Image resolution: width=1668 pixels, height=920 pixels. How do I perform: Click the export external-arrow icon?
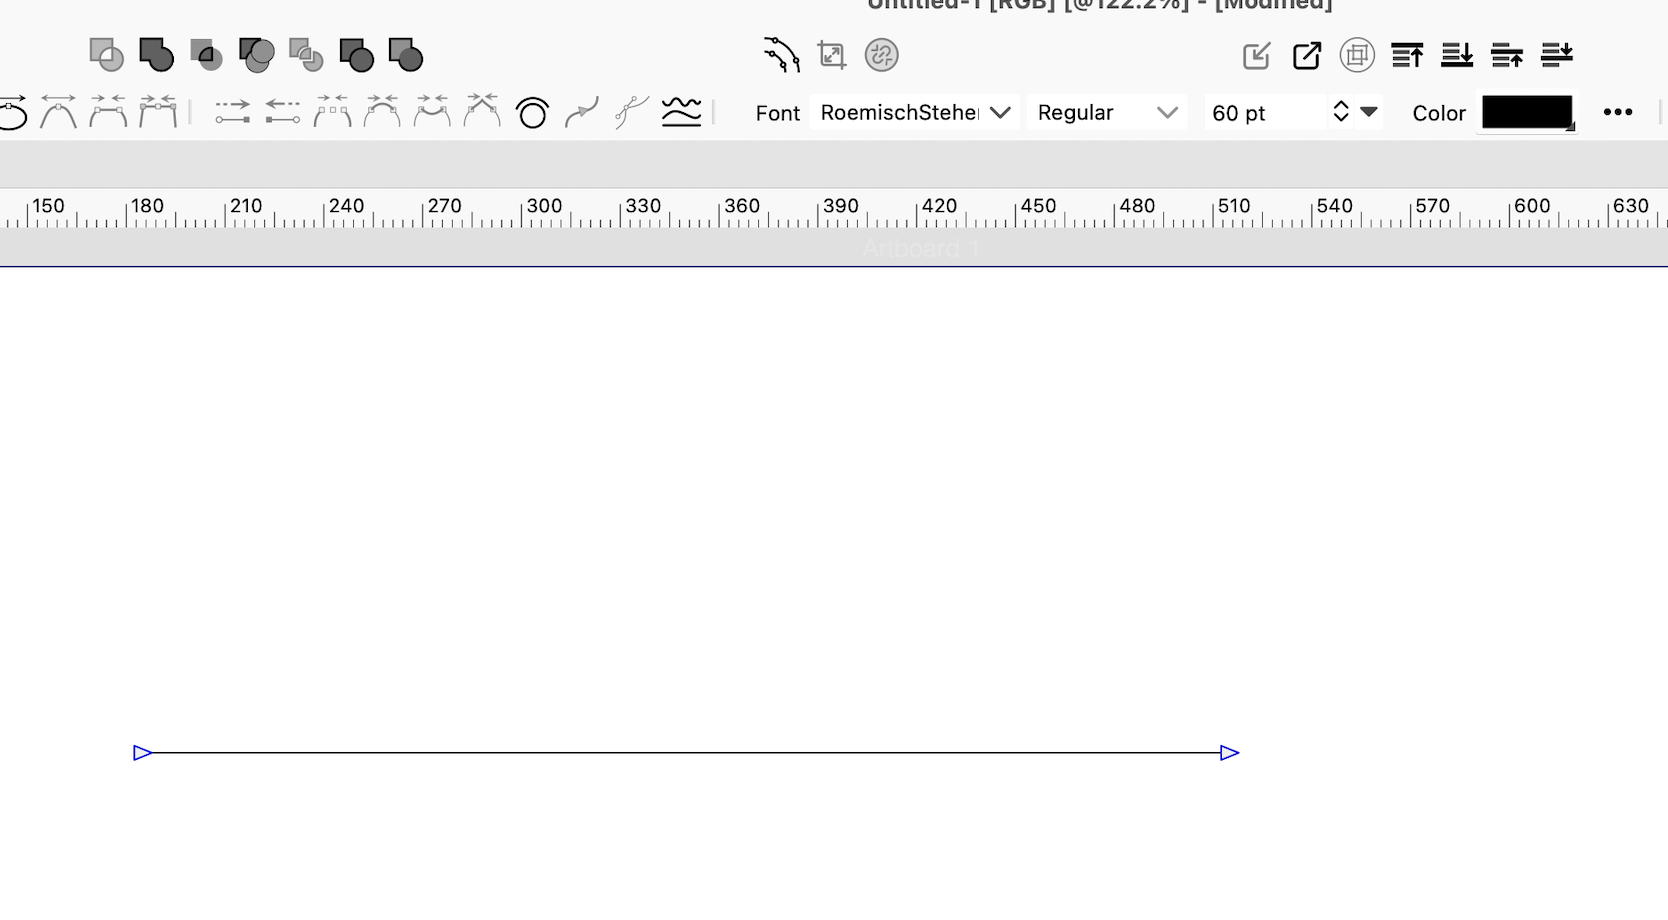click(1307, 55)
